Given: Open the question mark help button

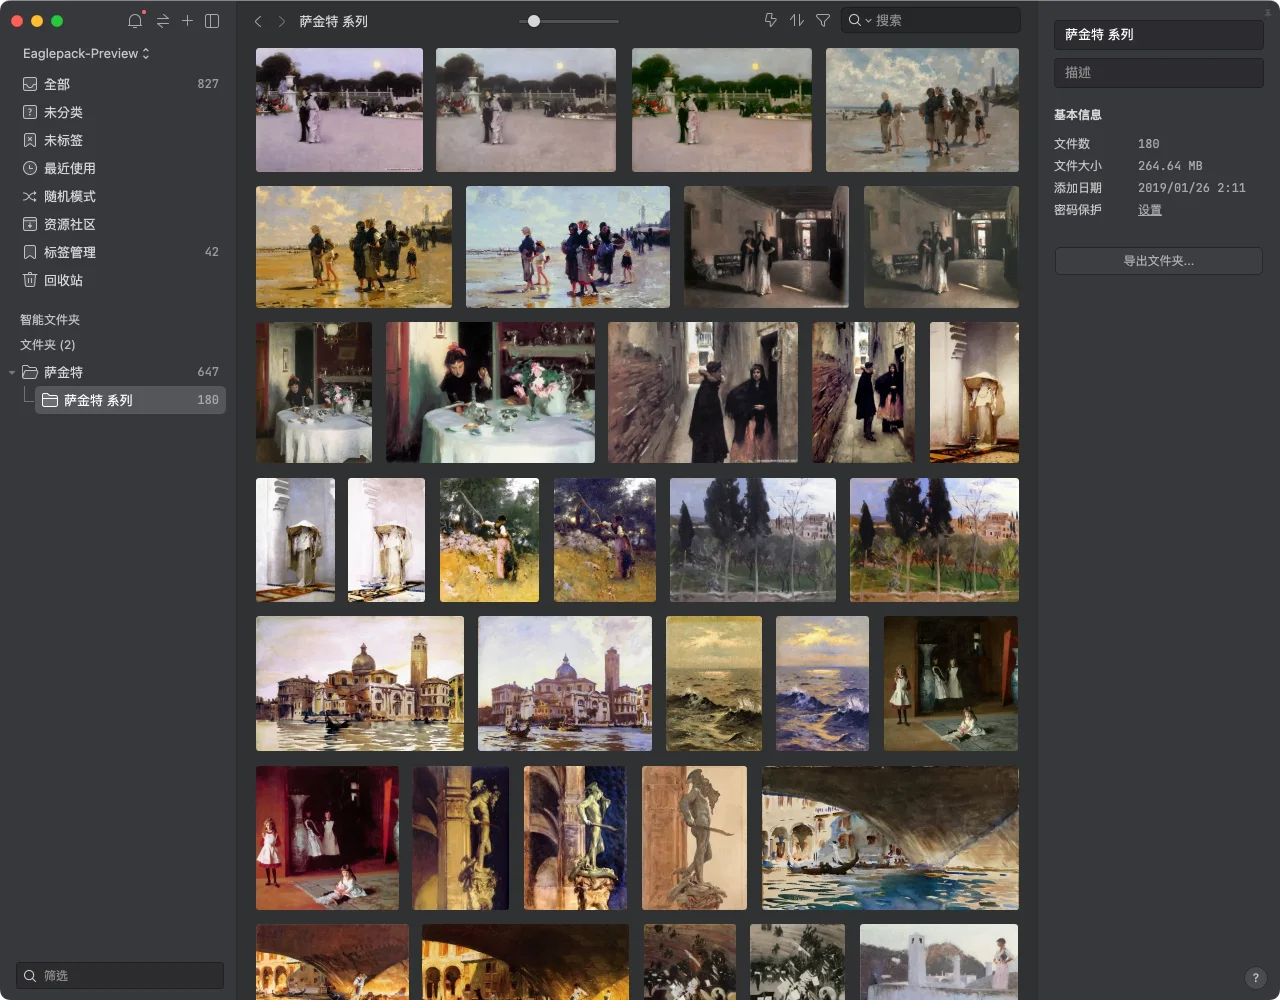Looking at the screenshot, I should 1256,978.
